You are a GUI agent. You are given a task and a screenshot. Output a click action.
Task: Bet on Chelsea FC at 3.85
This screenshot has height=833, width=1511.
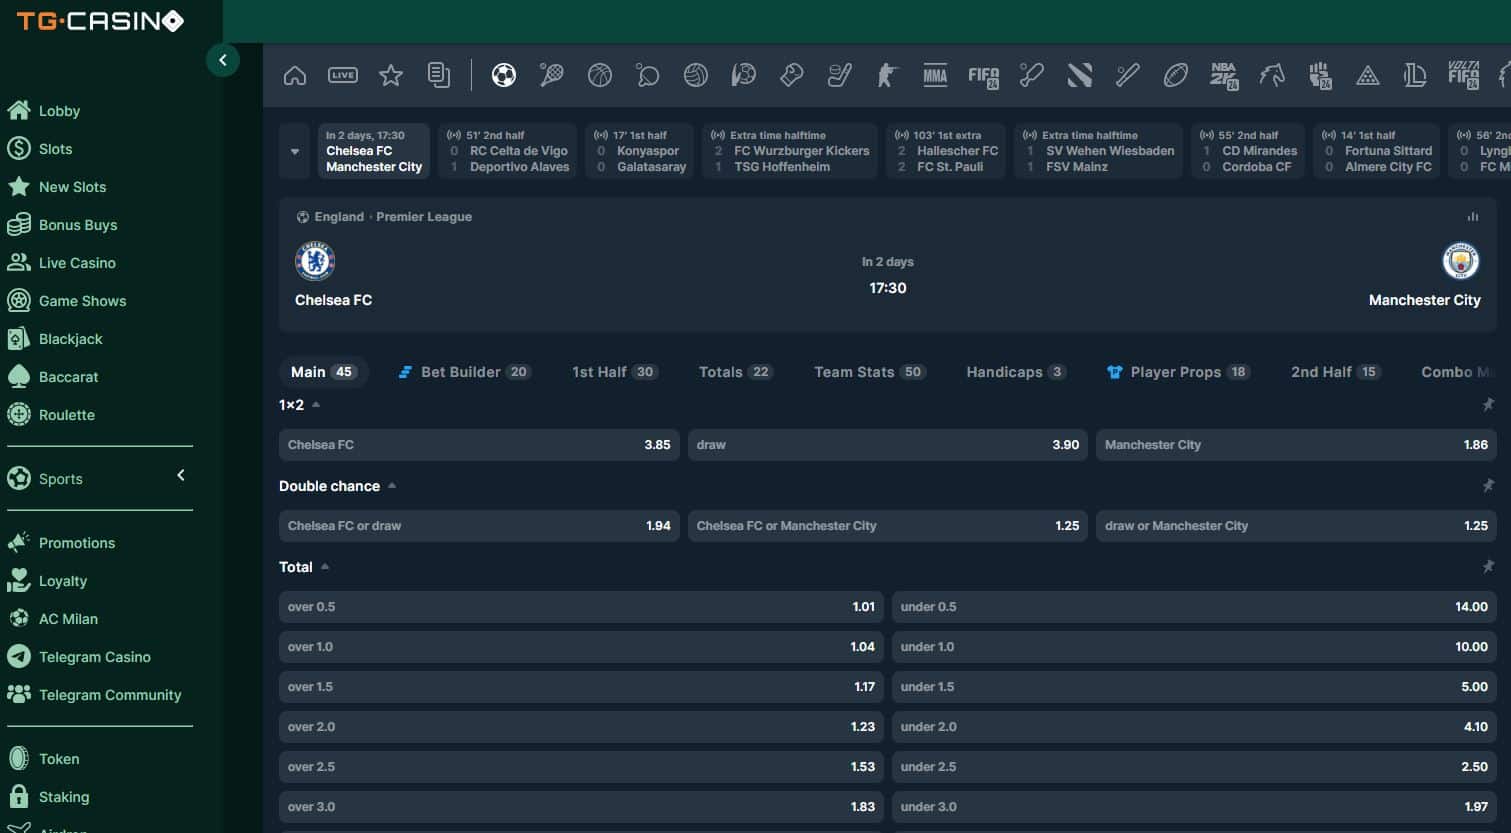click(479, 445)
